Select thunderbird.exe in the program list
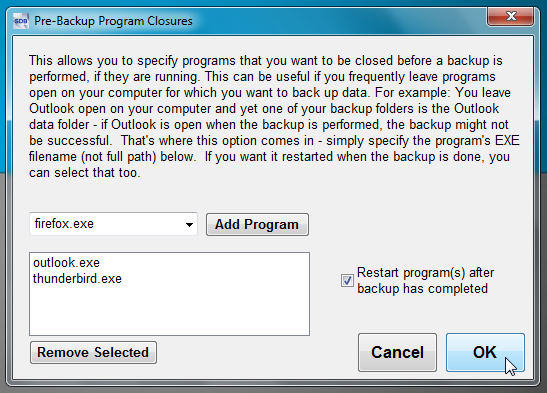Image resolution: width=547 pixels, height=393 pixels. point(77,279)
